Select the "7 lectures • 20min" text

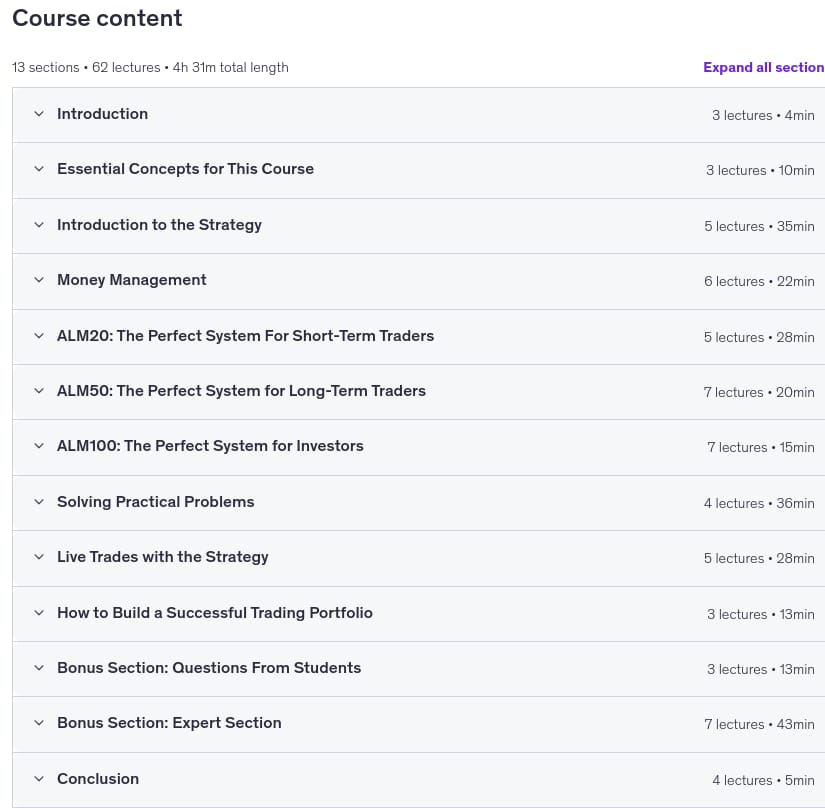759,392
